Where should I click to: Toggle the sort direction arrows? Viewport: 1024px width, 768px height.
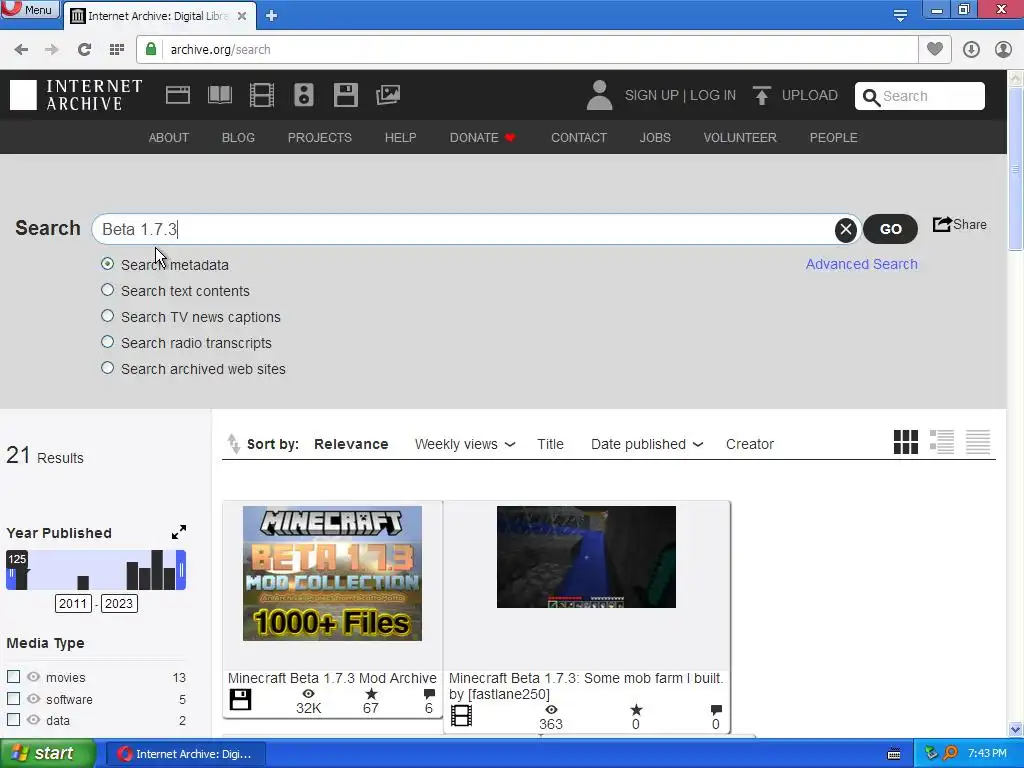(233, 444)
